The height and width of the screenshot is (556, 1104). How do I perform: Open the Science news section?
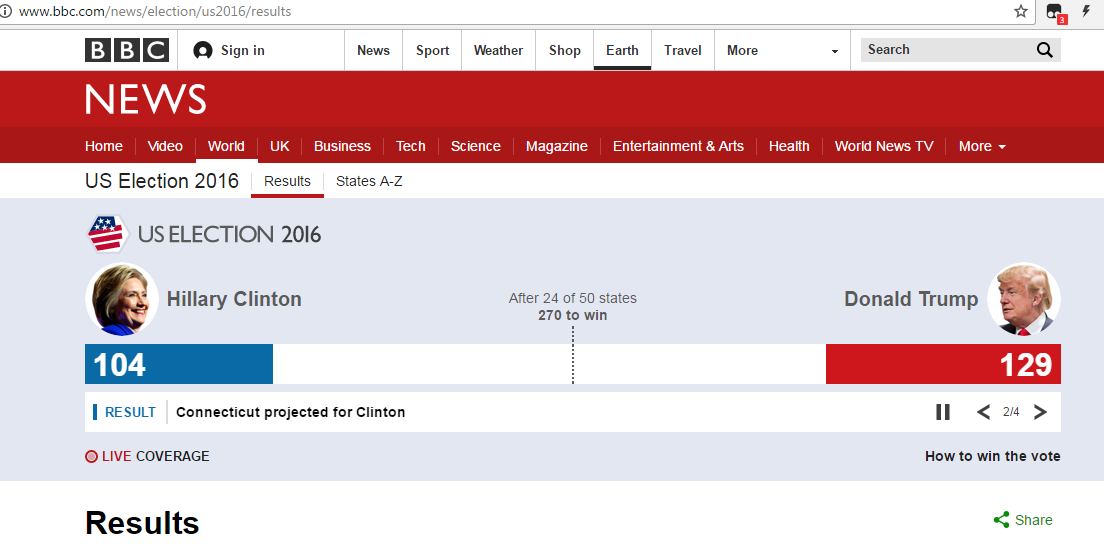click(475, 146)
